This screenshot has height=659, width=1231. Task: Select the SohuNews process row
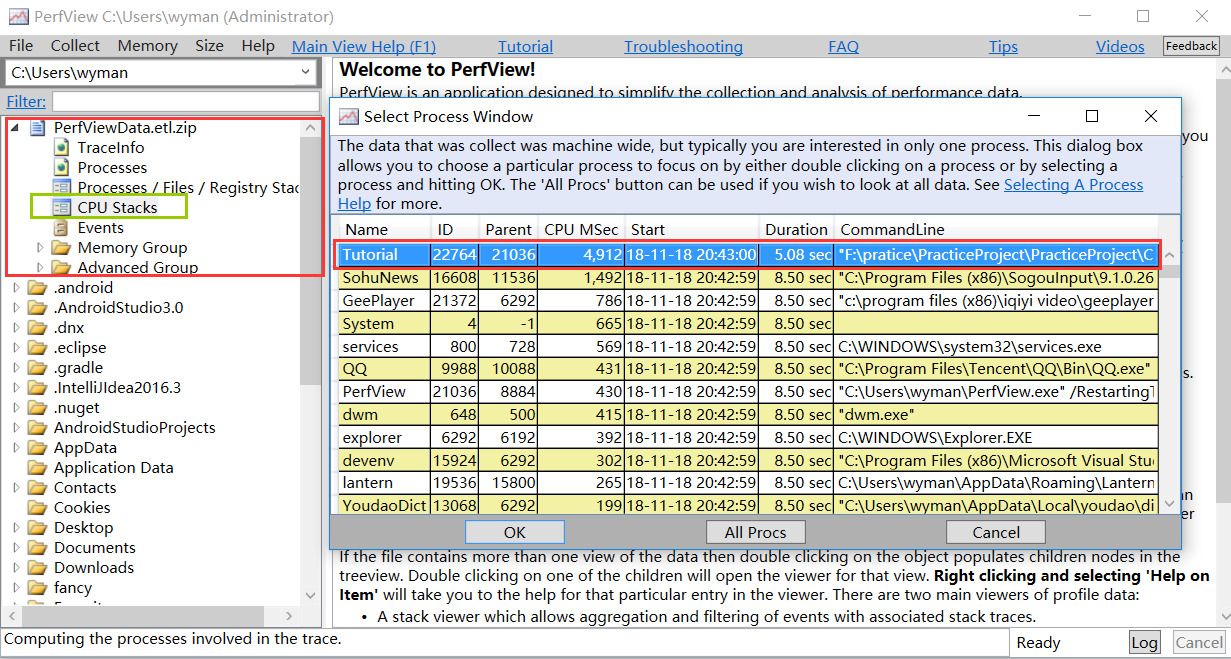748,278
